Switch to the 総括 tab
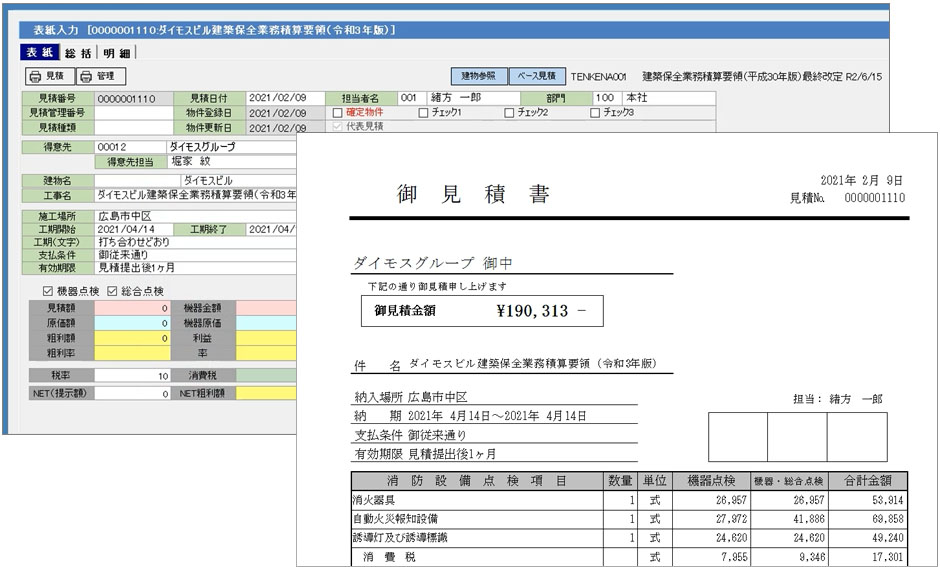 [78, 53]
